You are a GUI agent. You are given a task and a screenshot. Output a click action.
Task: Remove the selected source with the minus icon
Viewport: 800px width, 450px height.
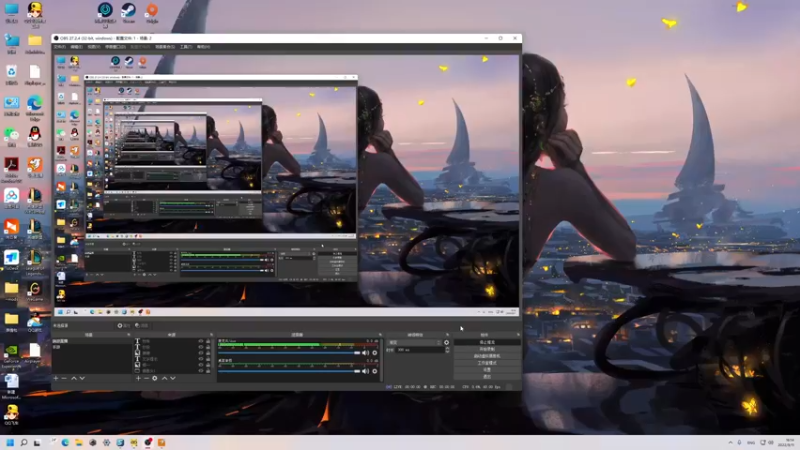[x=146, y=378]
